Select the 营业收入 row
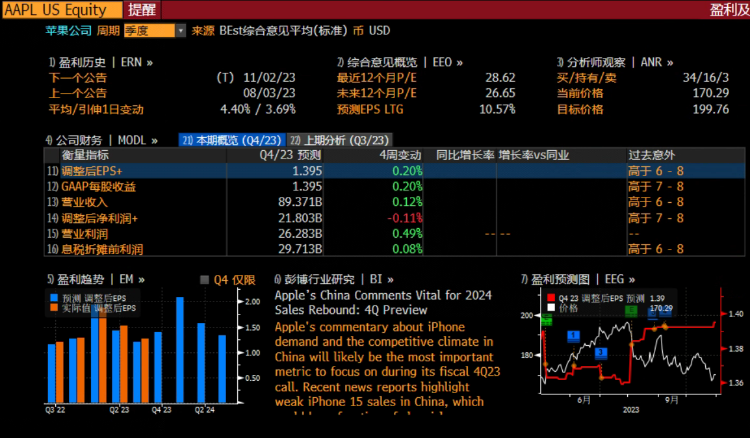The width and height of the screenshot is (750, 438). point(395,202)
